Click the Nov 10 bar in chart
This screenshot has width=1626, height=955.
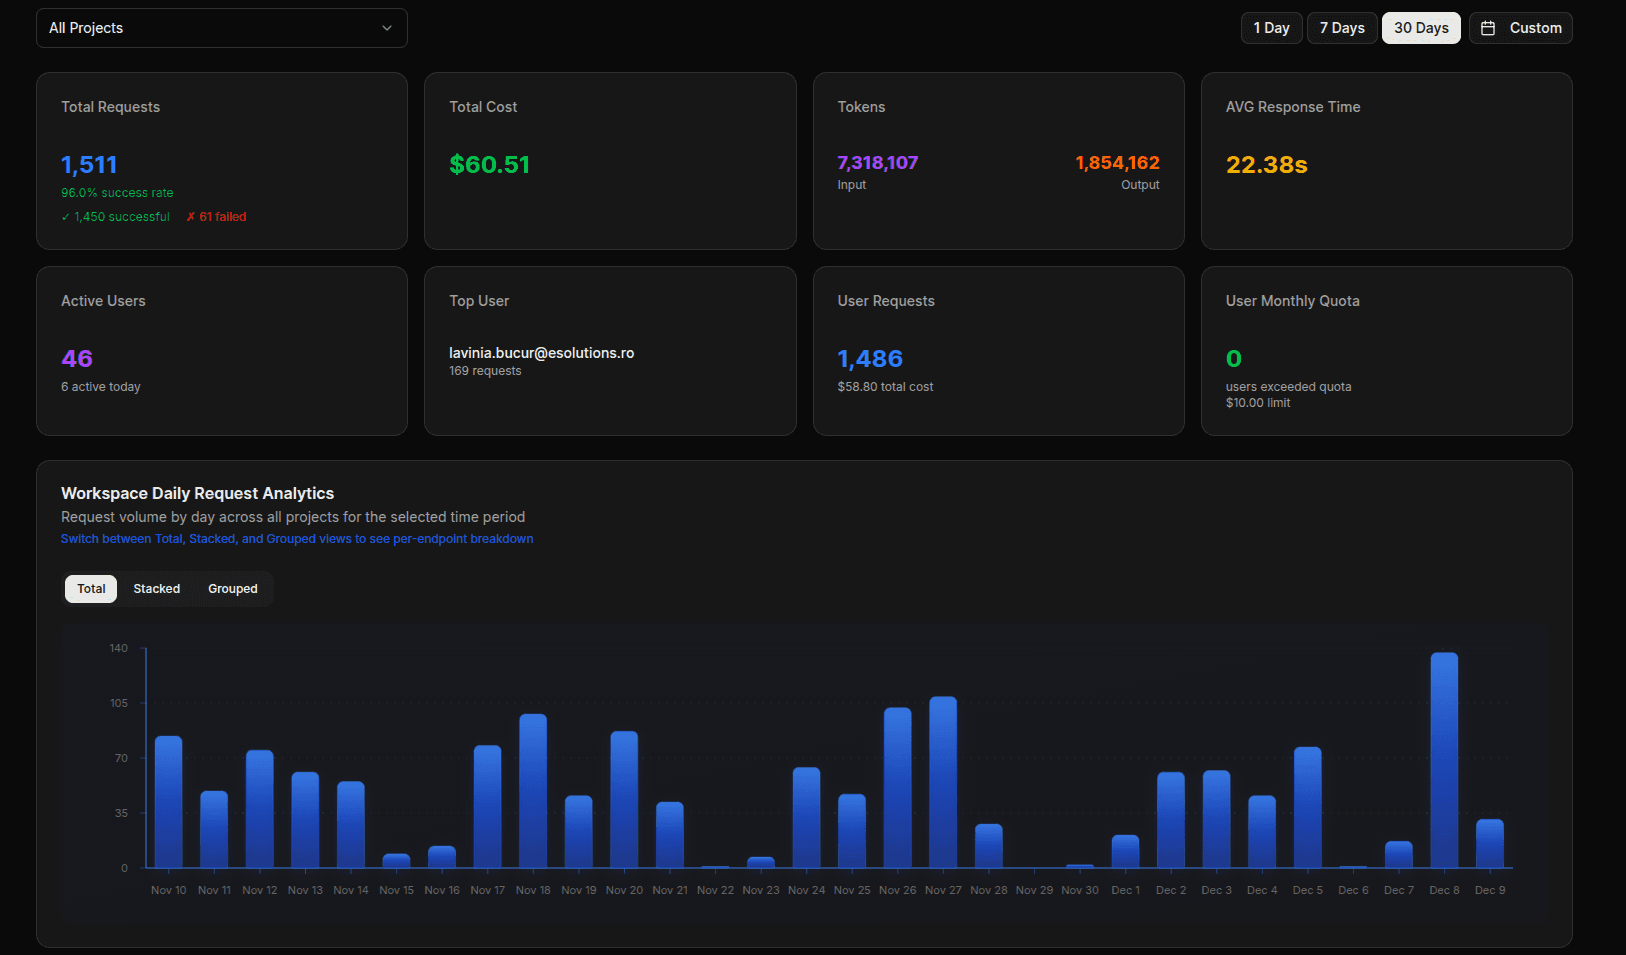click(168, 802)
